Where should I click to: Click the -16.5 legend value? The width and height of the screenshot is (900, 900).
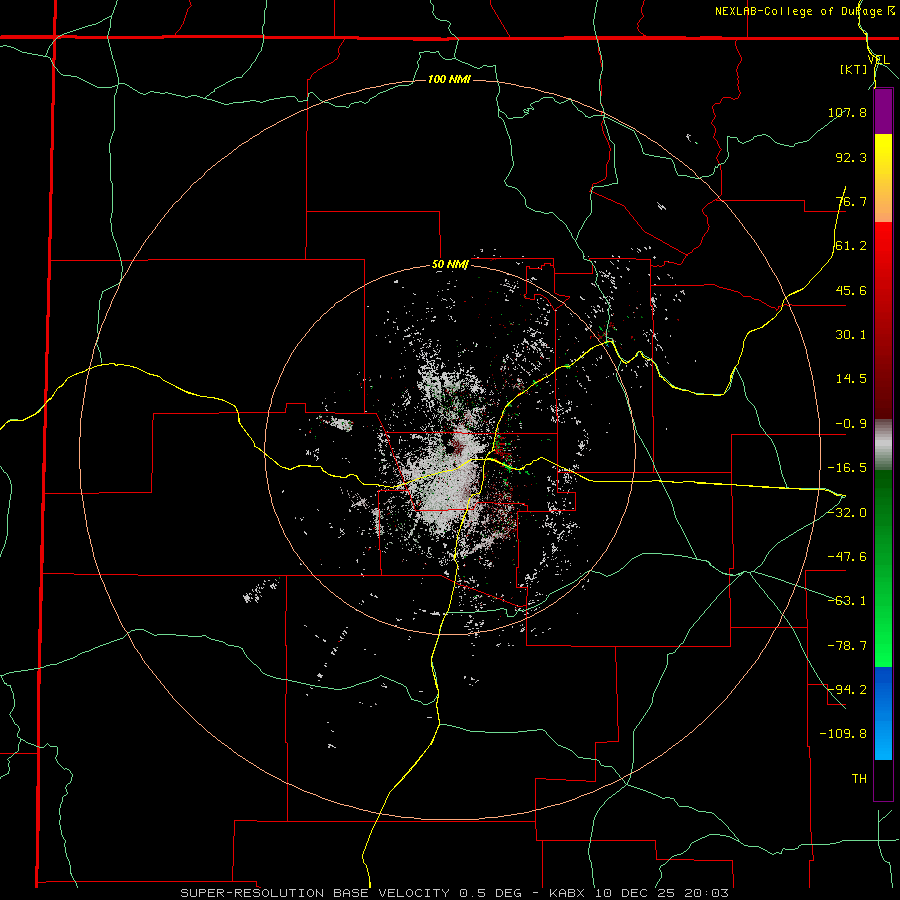tap(847, 468)
